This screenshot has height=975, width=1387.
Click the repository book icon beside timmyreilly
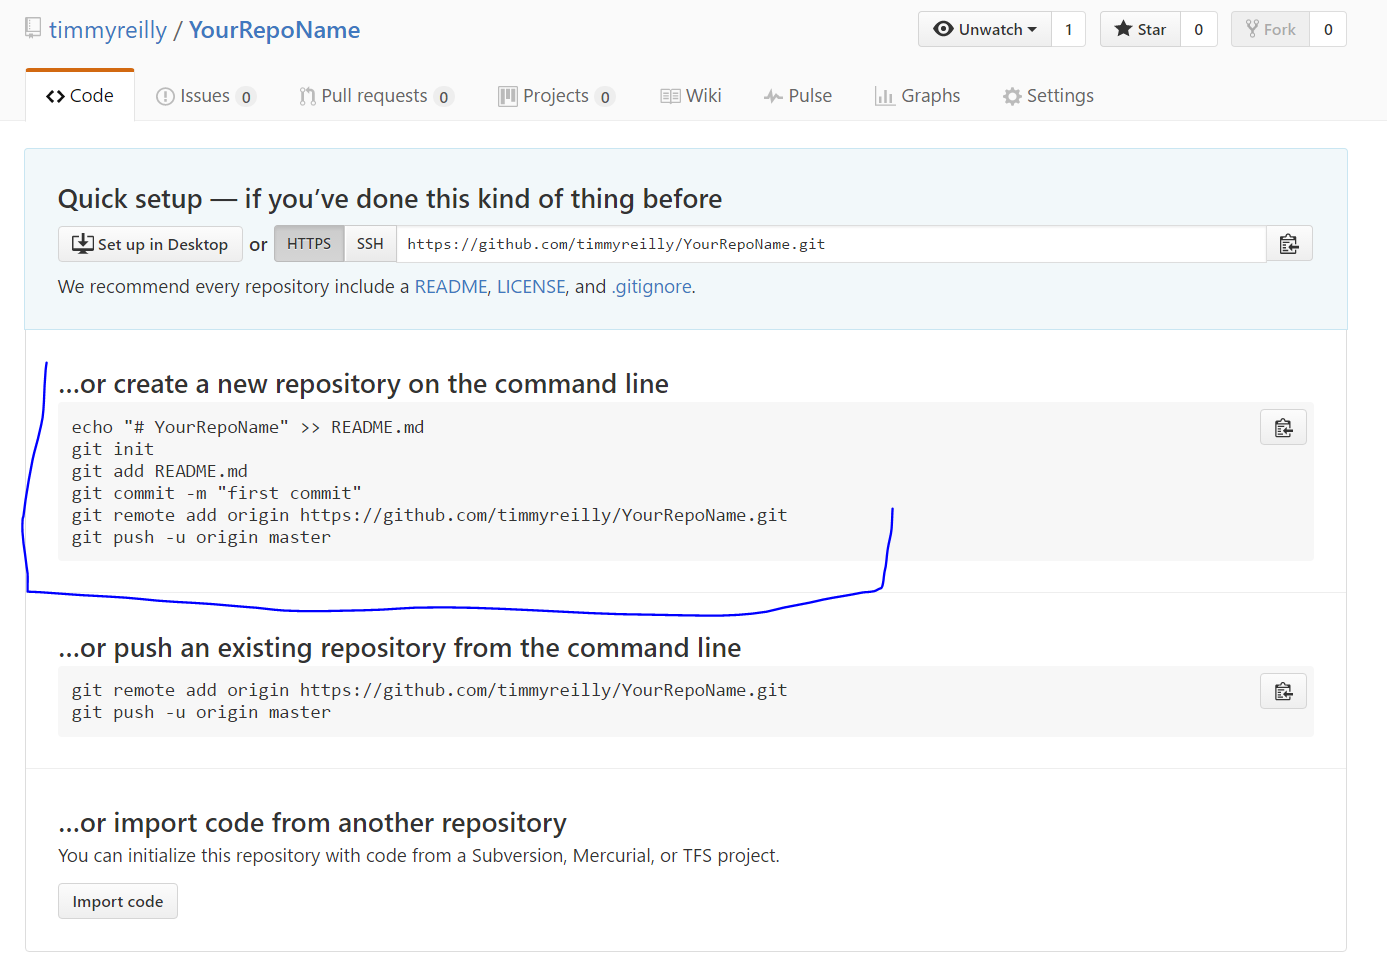(x=33, y=28)
